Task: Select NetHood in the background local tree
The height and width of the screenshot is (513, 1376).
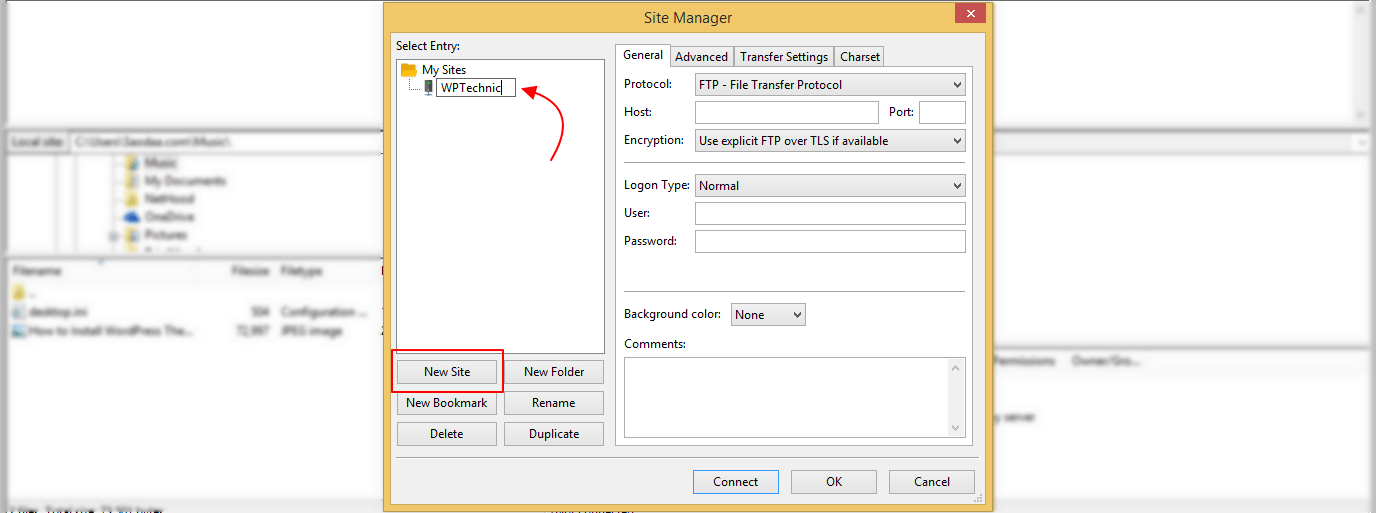Action: [x=169, y=199]
